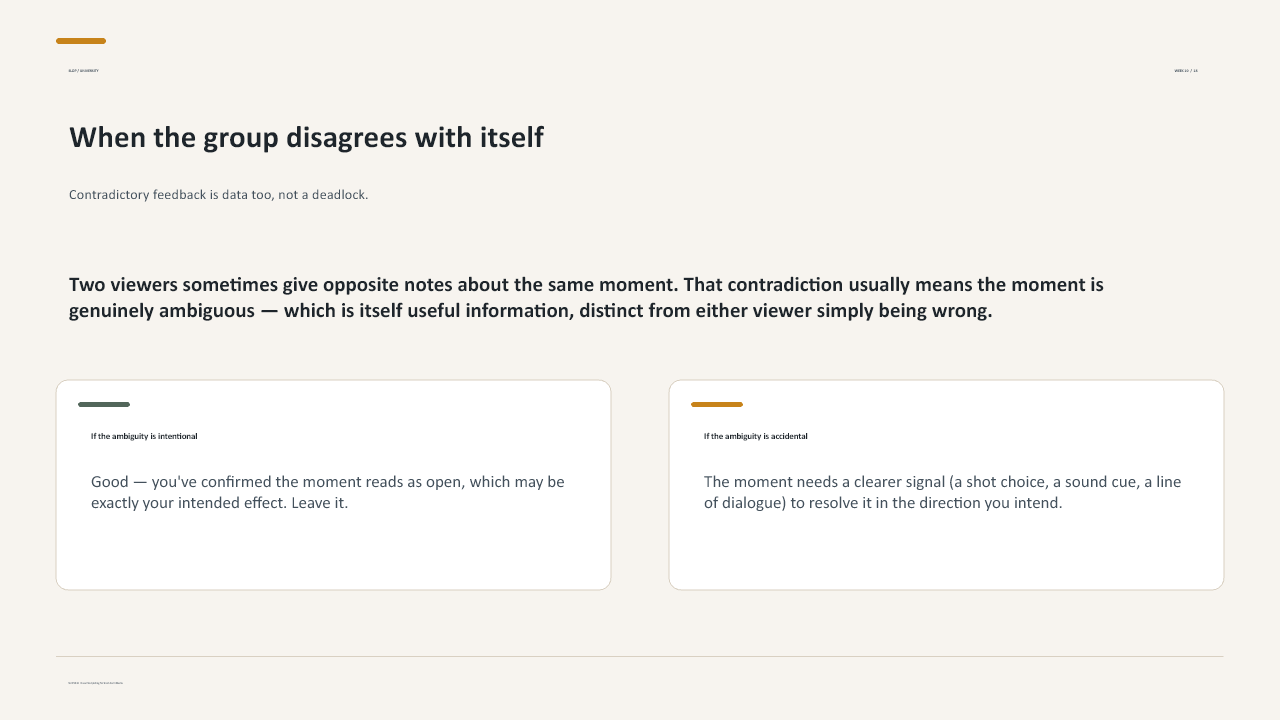Click the 'moment needs a clearer signal' text

click(942, 492)
